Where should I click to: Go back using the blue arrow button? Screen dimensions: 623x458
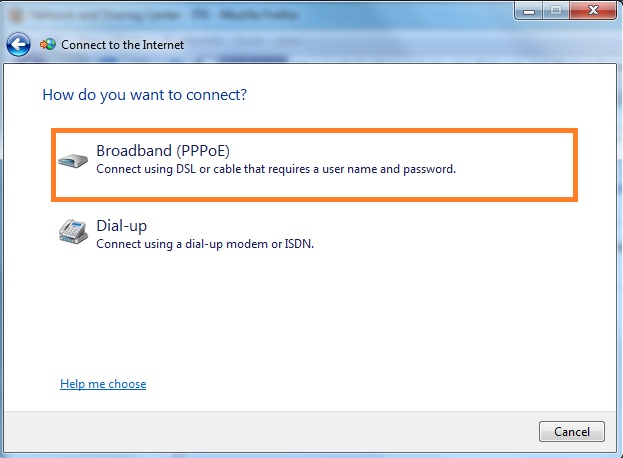coord(18,44)
